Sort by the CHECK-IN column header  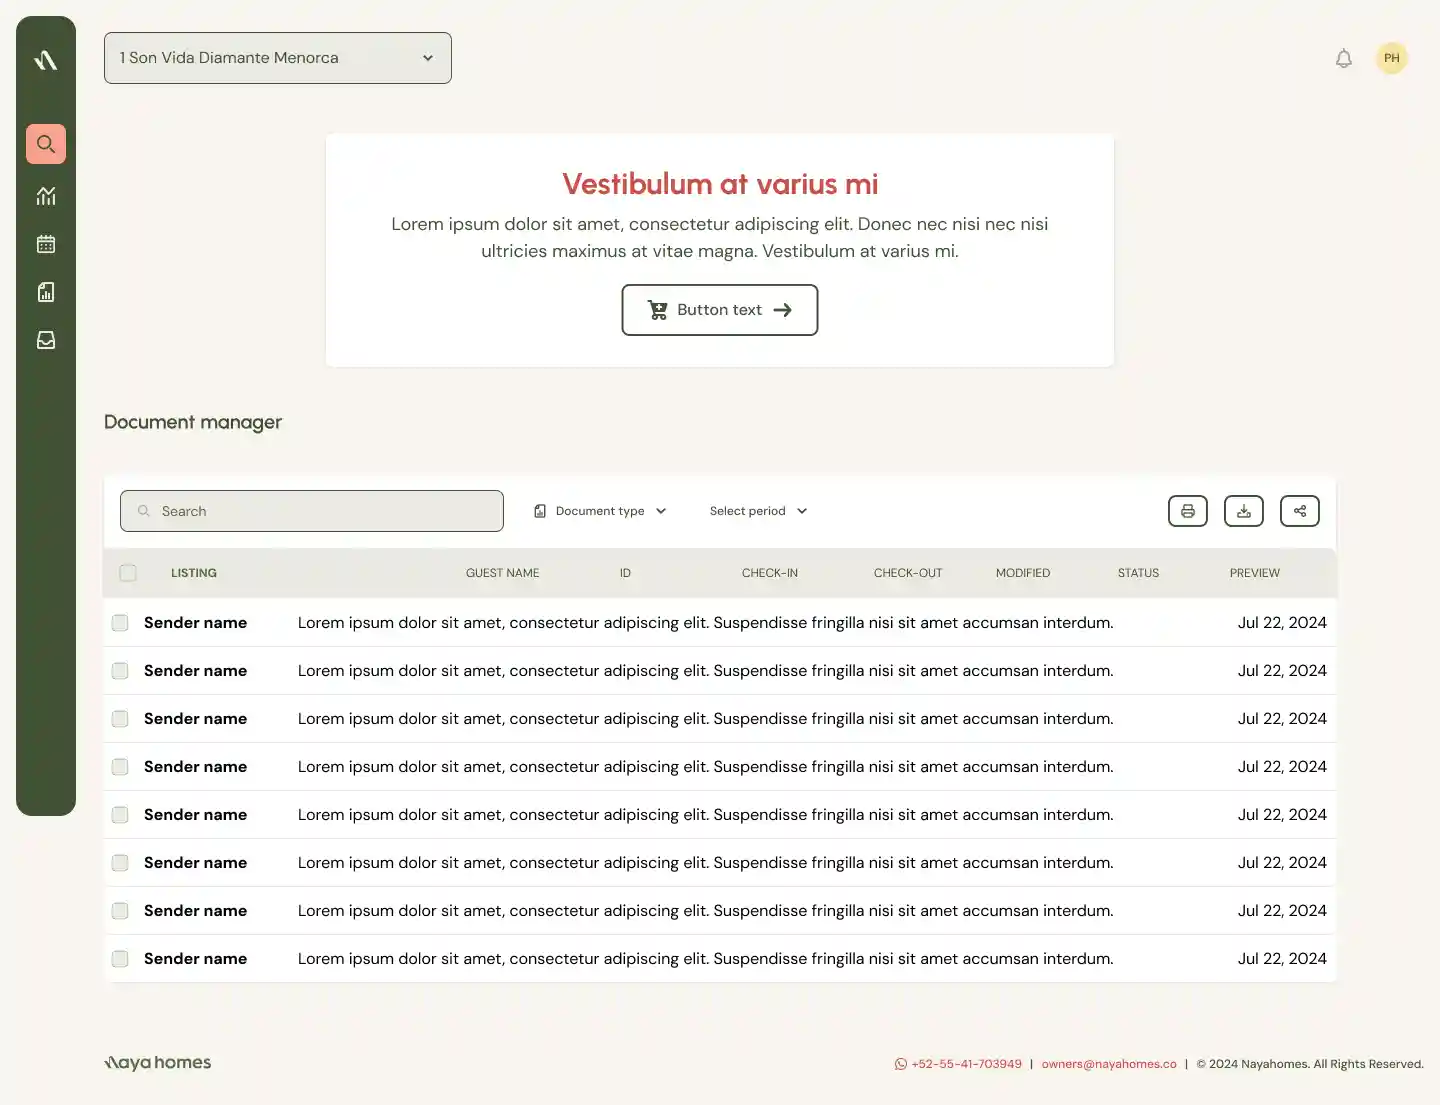point(770,573)
